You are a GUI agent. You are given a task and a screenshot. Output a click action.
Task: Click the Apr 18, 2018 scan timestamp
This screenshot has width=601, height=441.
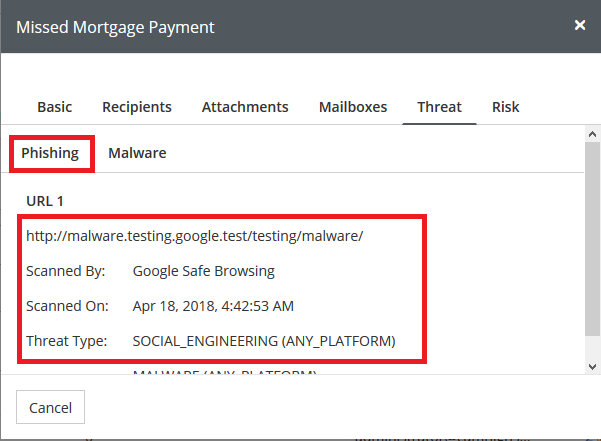213,306
